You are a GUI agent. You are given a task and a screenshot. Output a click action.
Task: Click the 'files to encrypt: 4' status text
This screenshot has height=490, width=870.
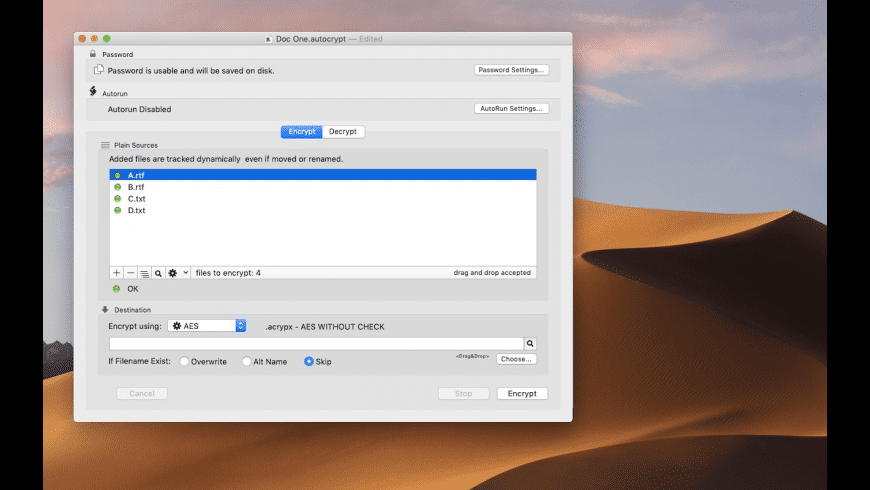[228, 273]
